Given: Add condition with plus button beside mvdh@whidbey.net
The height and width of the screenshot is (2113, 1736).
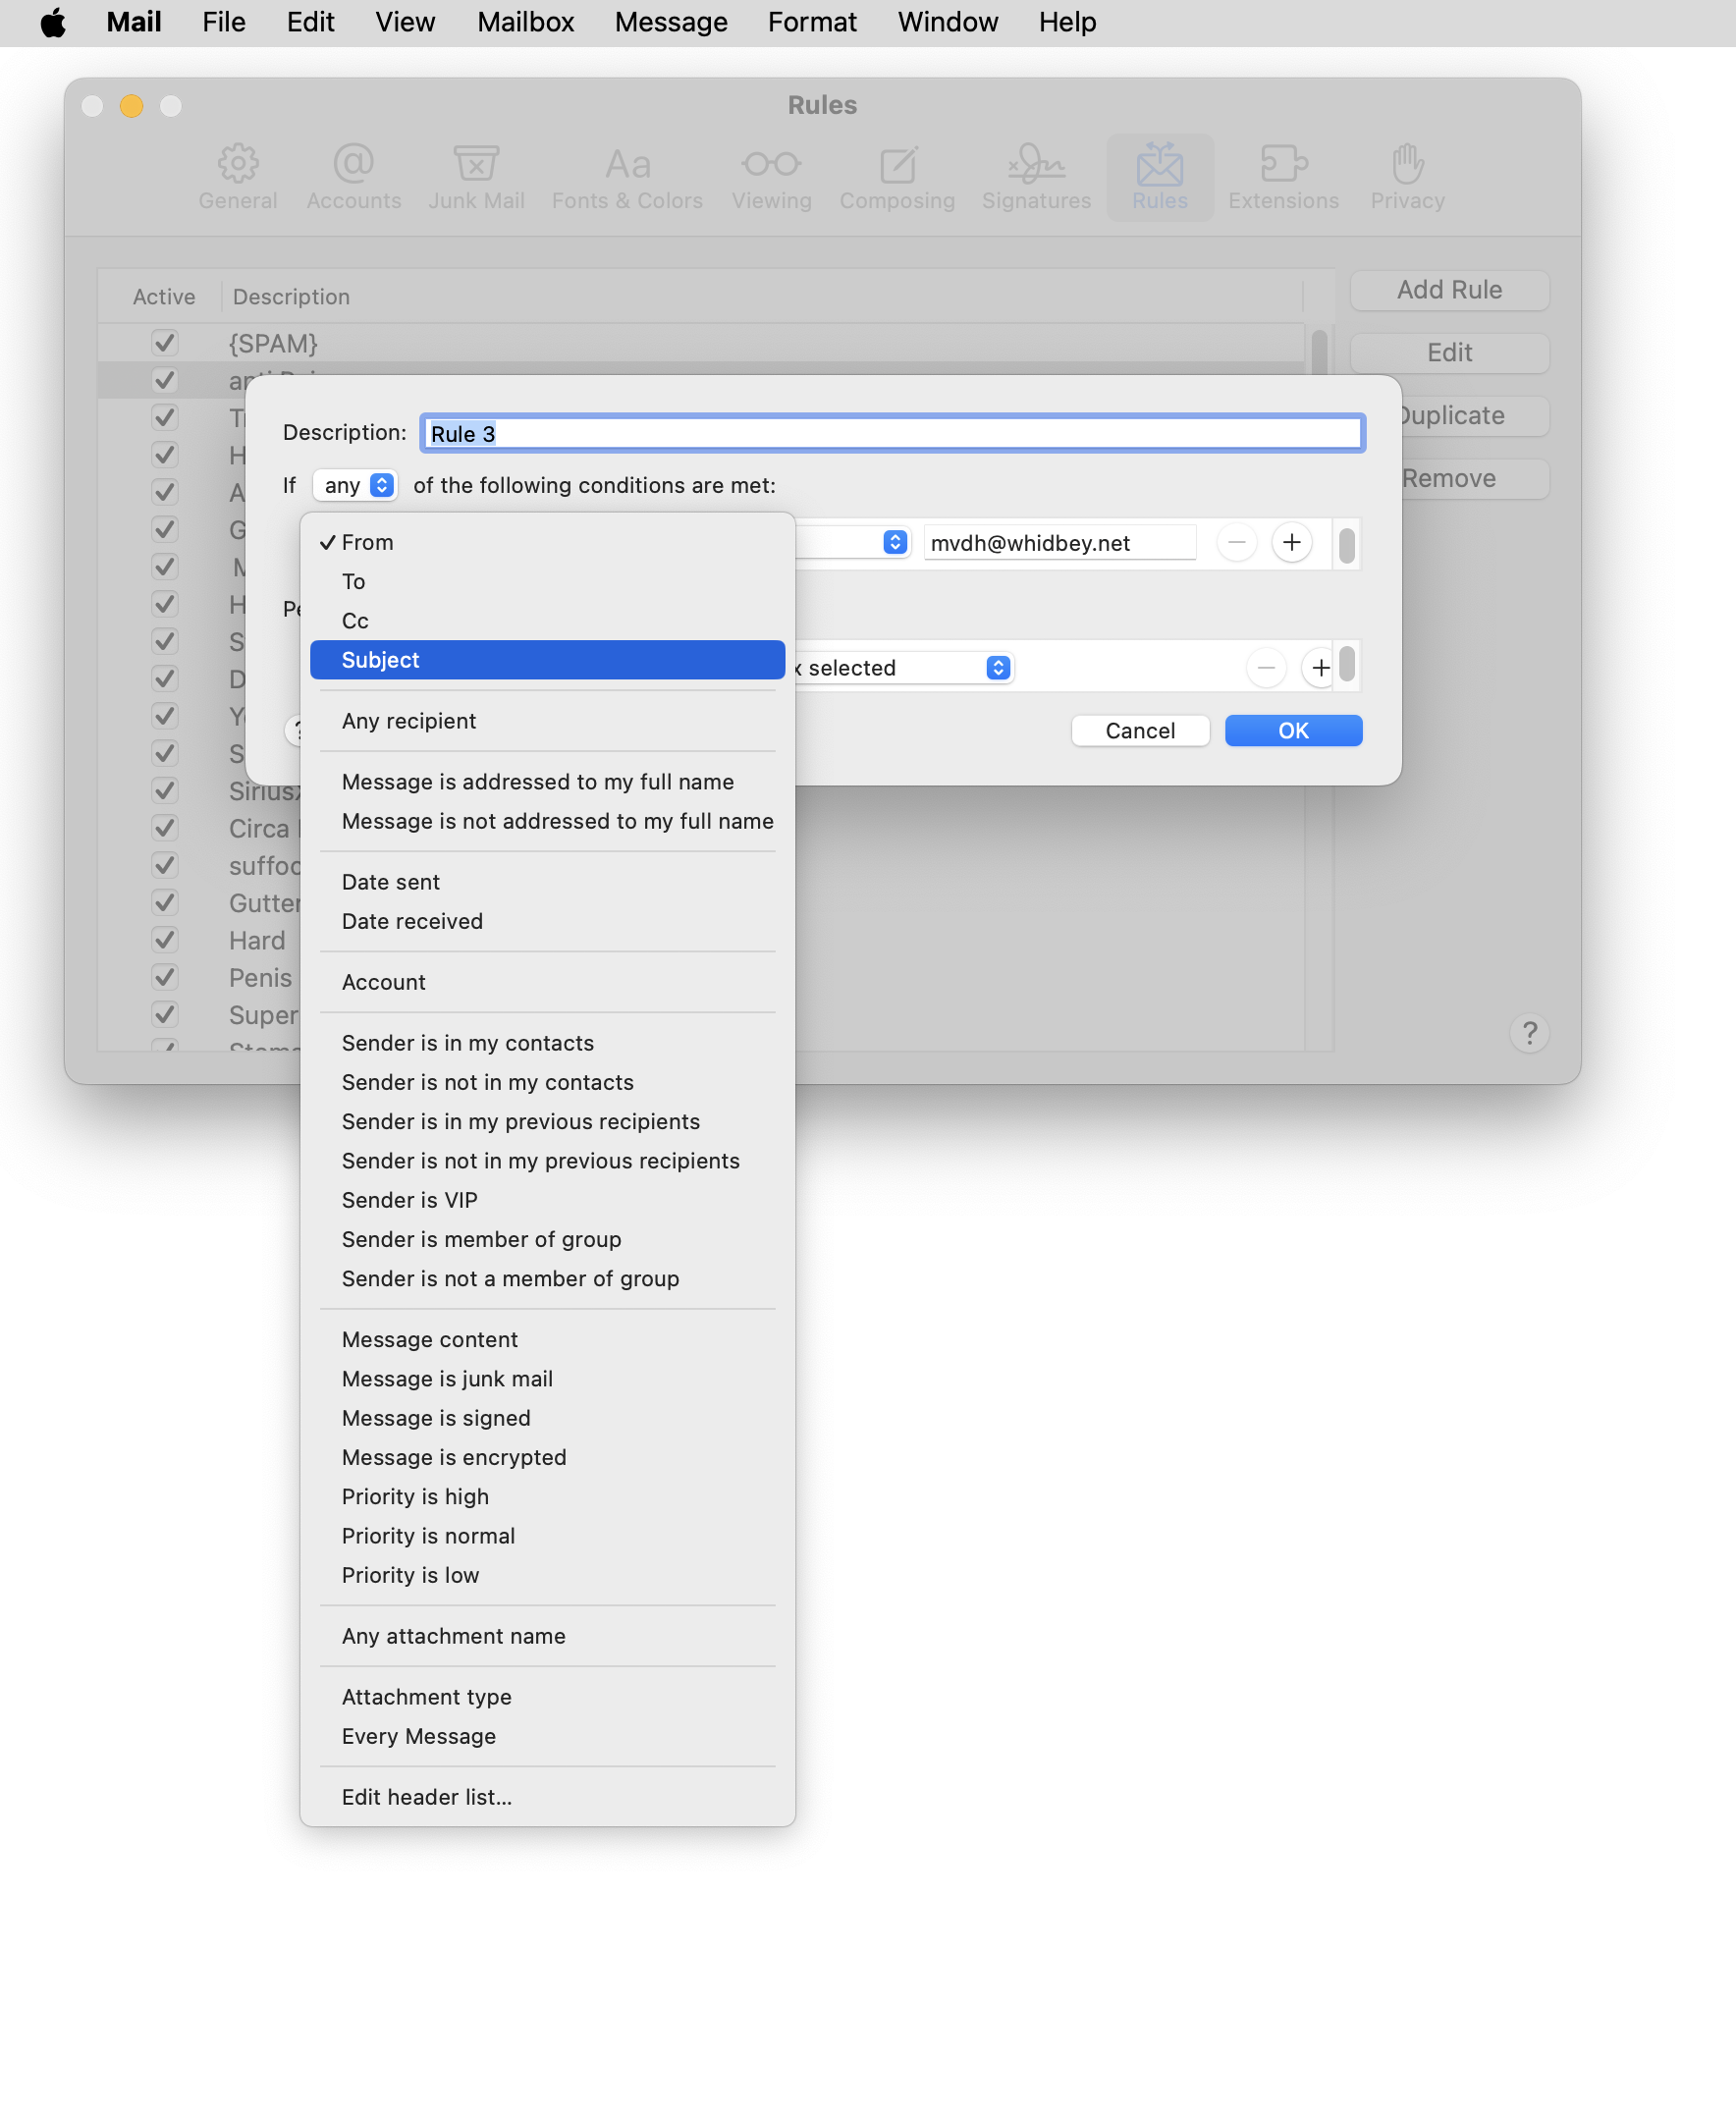Looking at the screenshot, I should [1291, 542].
